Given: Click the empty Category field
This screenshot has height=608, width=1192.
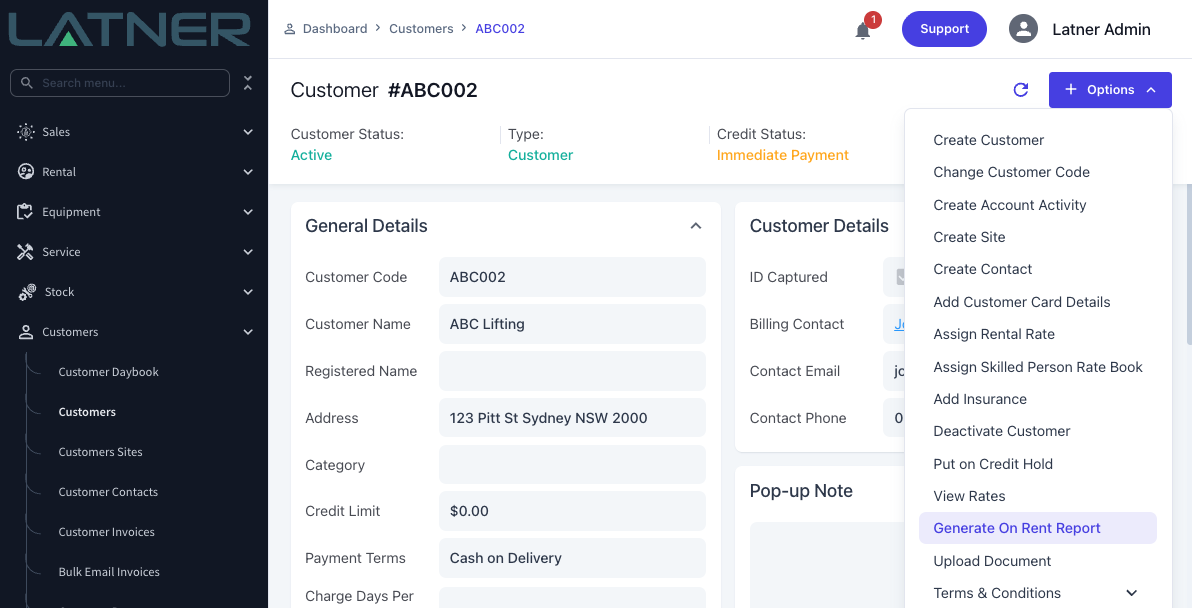Looking at the screenshot, I should (x=572, y=464).
